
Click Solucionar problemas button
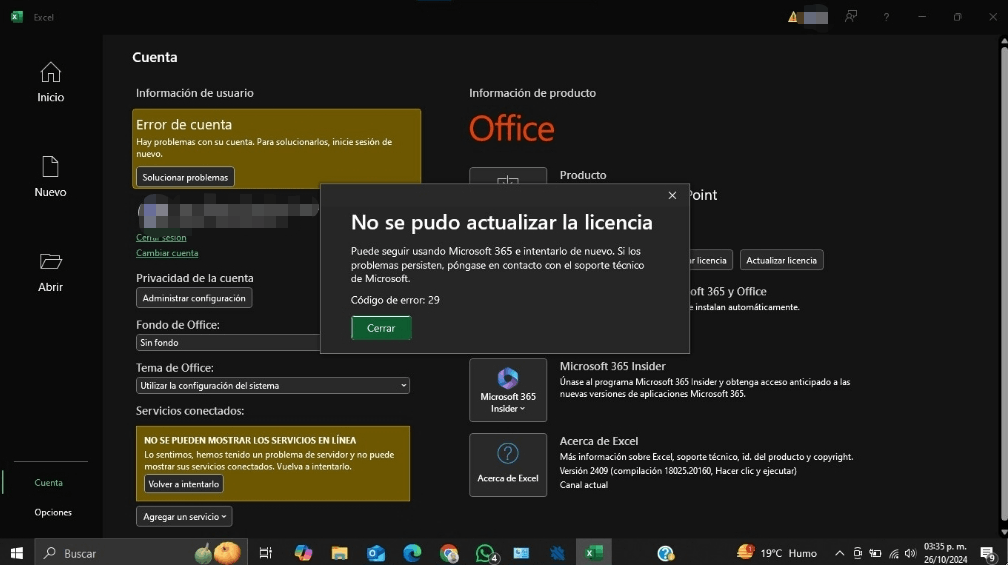(x=185, y=177)
